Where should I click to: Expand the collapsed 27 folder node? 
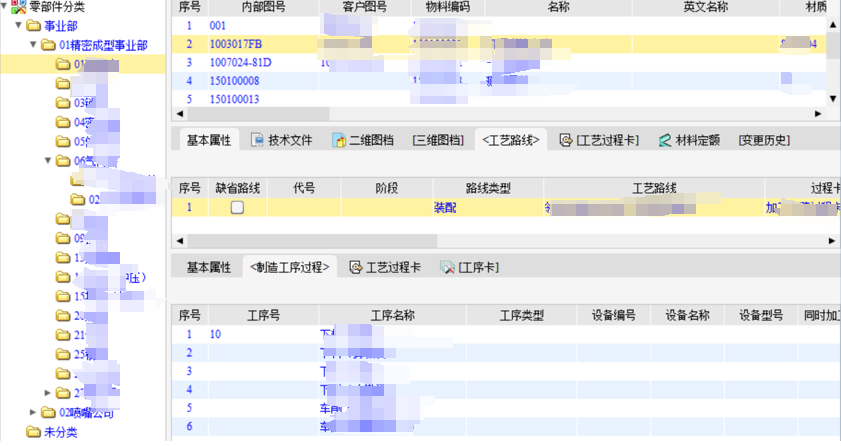[48, 393]
